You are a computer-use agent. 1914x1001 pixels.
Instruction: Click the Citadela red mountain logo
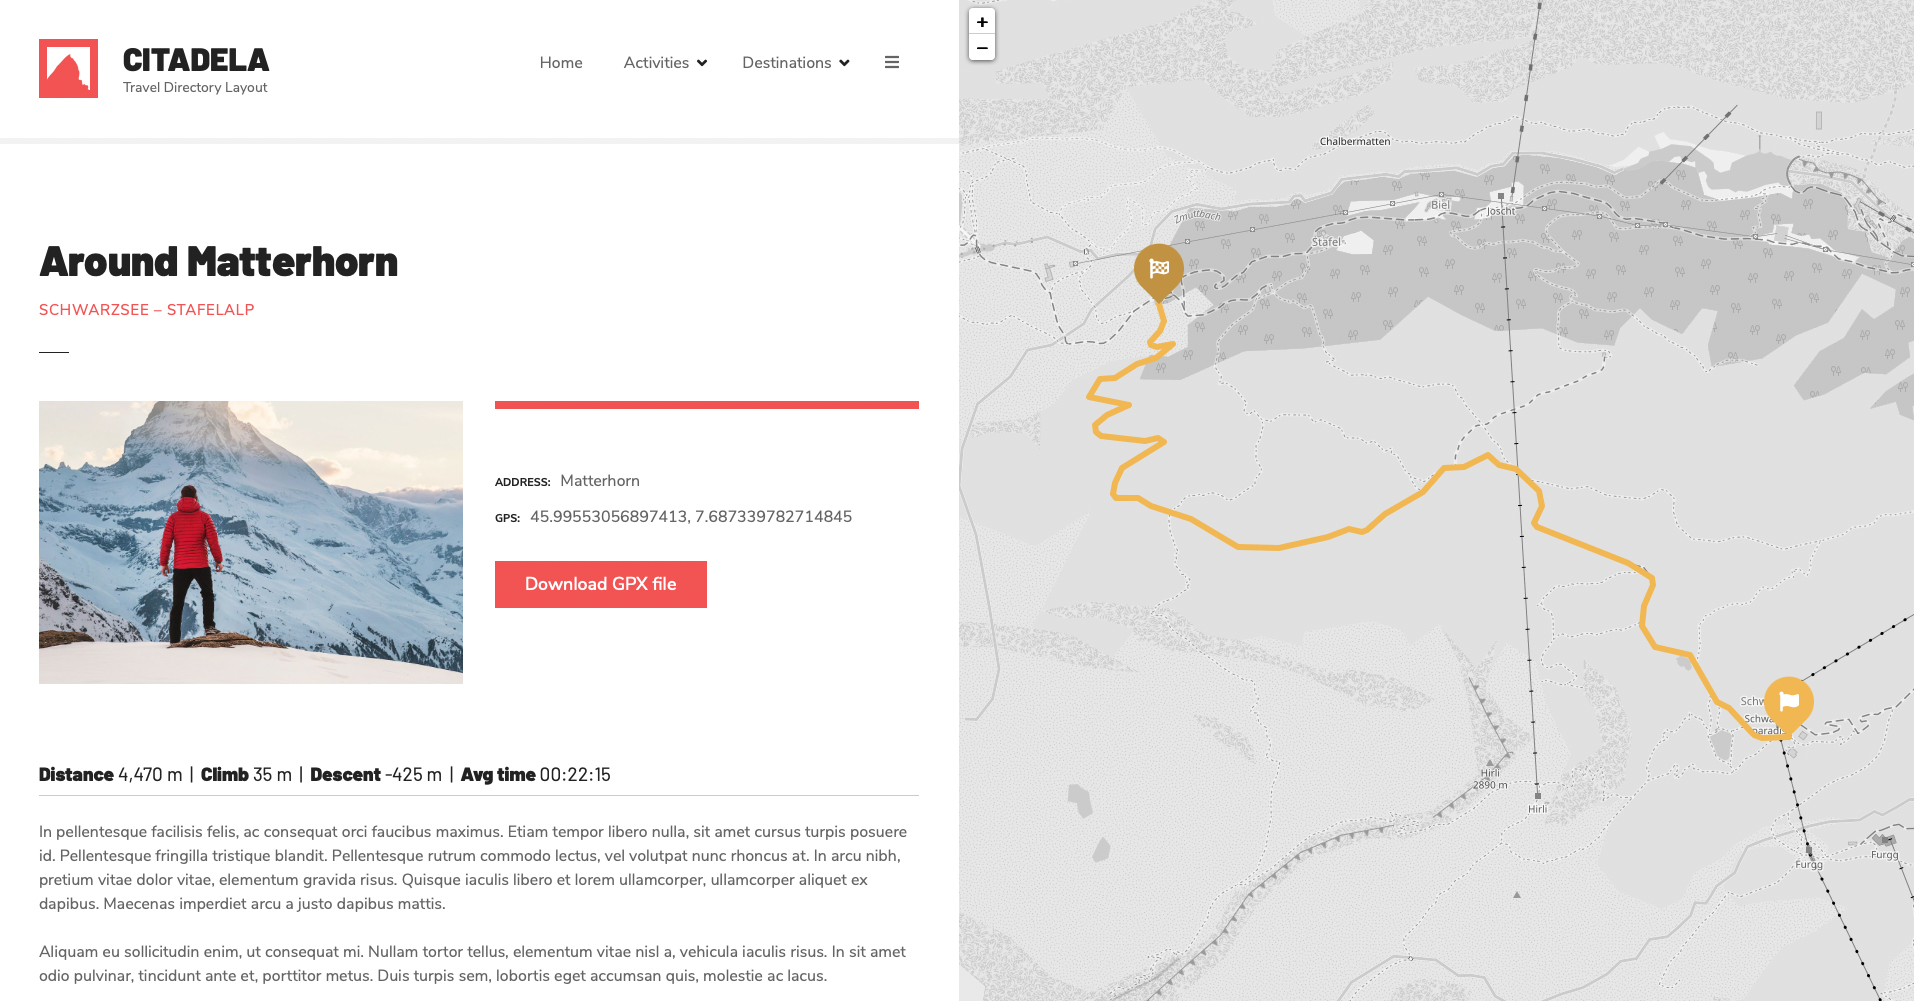pos(68,68)
